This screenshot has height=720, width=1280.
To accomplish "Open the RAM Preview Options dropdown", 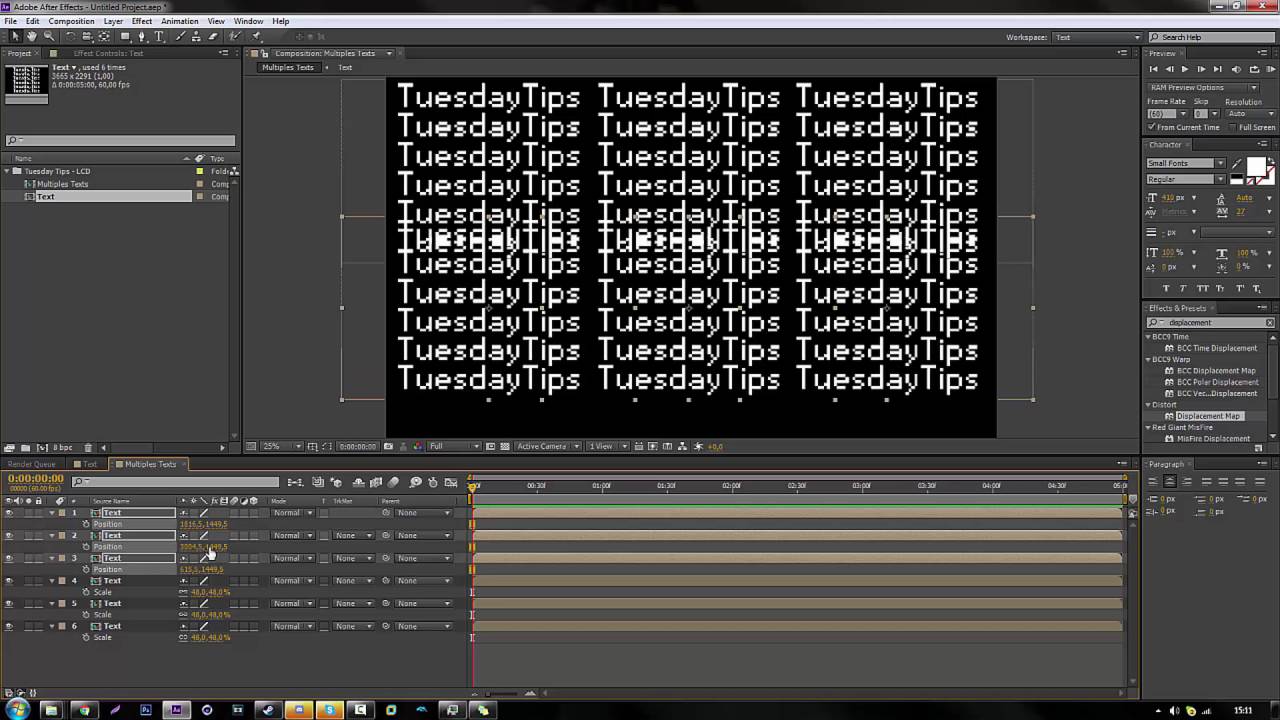I will point(1205,87).
